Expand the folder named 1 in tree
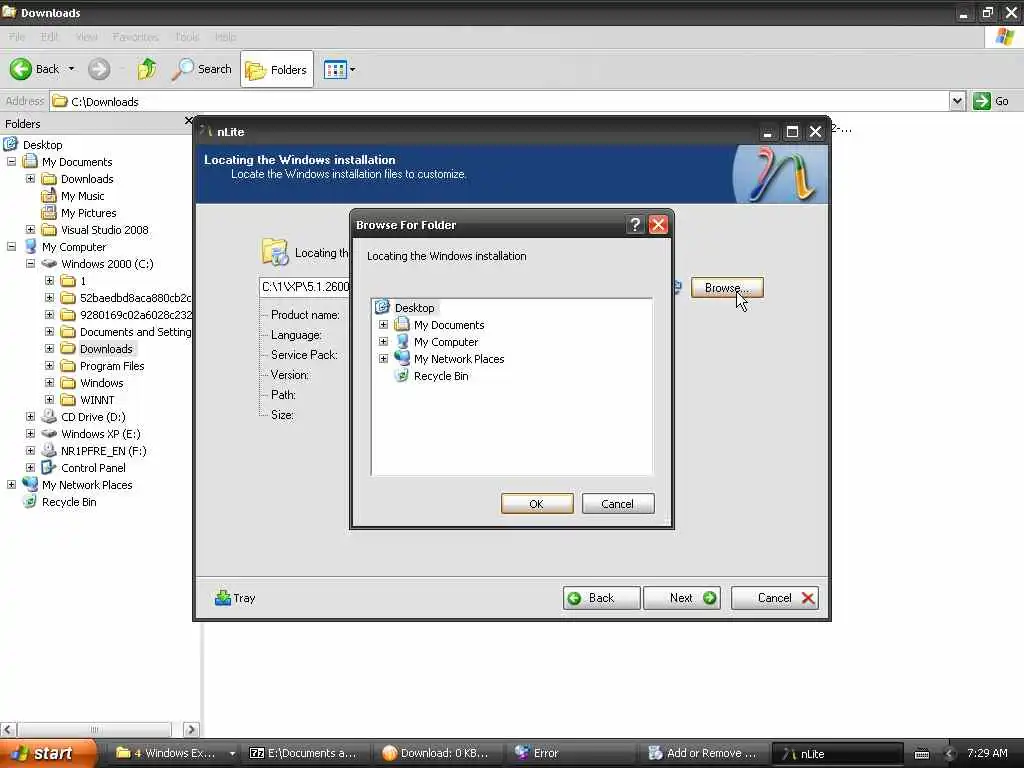Screen dimensions: 1024x768 pyautogui.click(x=49, y=281)
